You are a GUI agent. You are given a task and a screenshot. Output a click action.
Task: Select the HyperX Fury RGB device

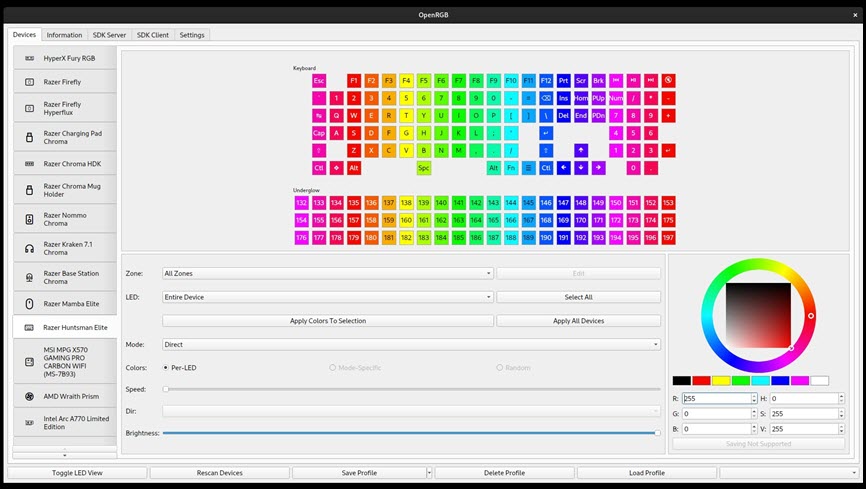65,58
